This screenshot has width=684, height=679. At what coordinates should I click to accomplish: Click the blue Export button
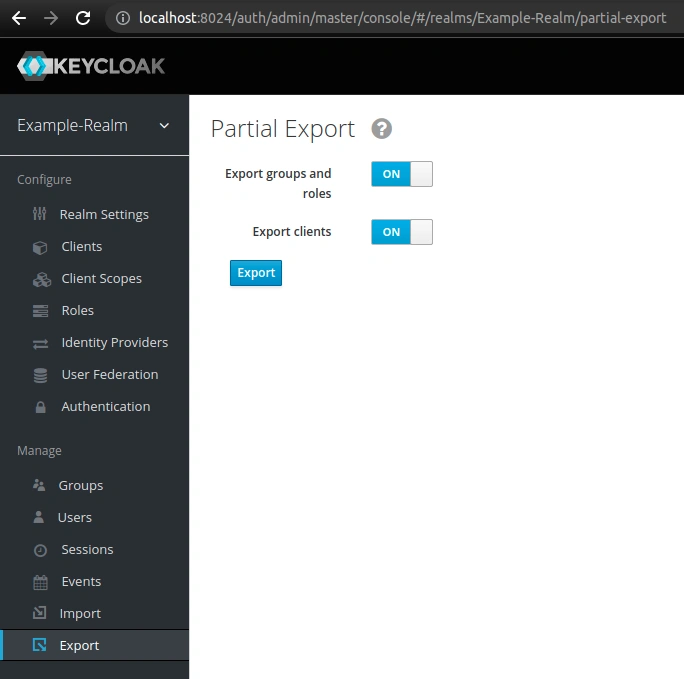coord(256,273)
